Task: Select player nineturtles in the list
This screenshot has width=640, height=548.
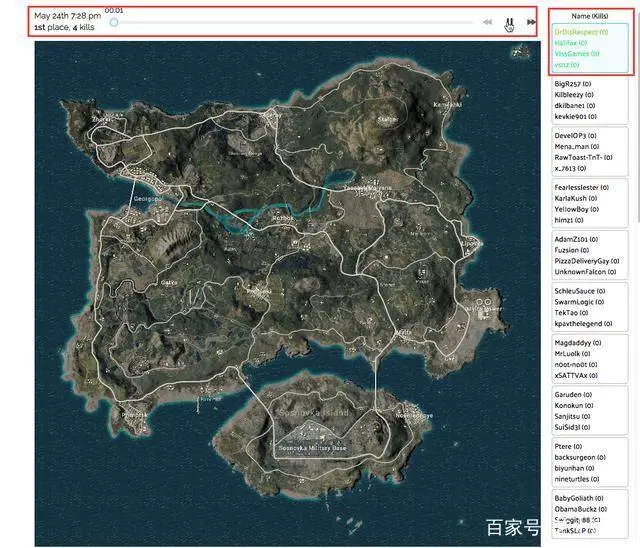Action: (576, 479)
